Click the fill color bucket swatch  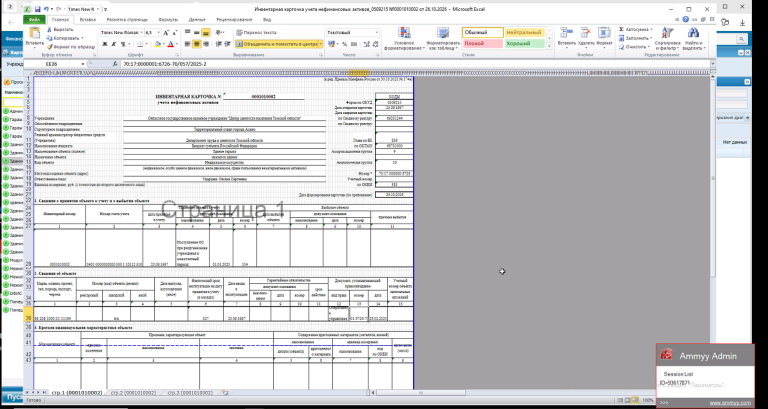158,44
